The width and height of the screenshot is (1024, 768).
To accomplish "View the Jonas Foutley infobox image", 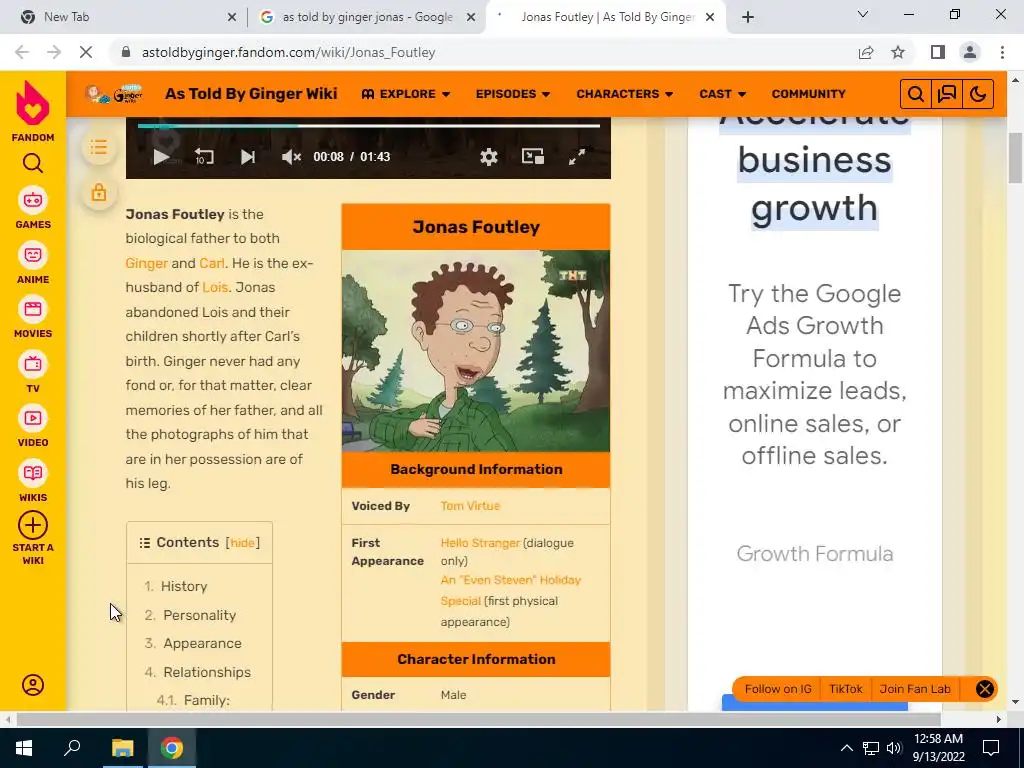I will [x=476, y=351].
